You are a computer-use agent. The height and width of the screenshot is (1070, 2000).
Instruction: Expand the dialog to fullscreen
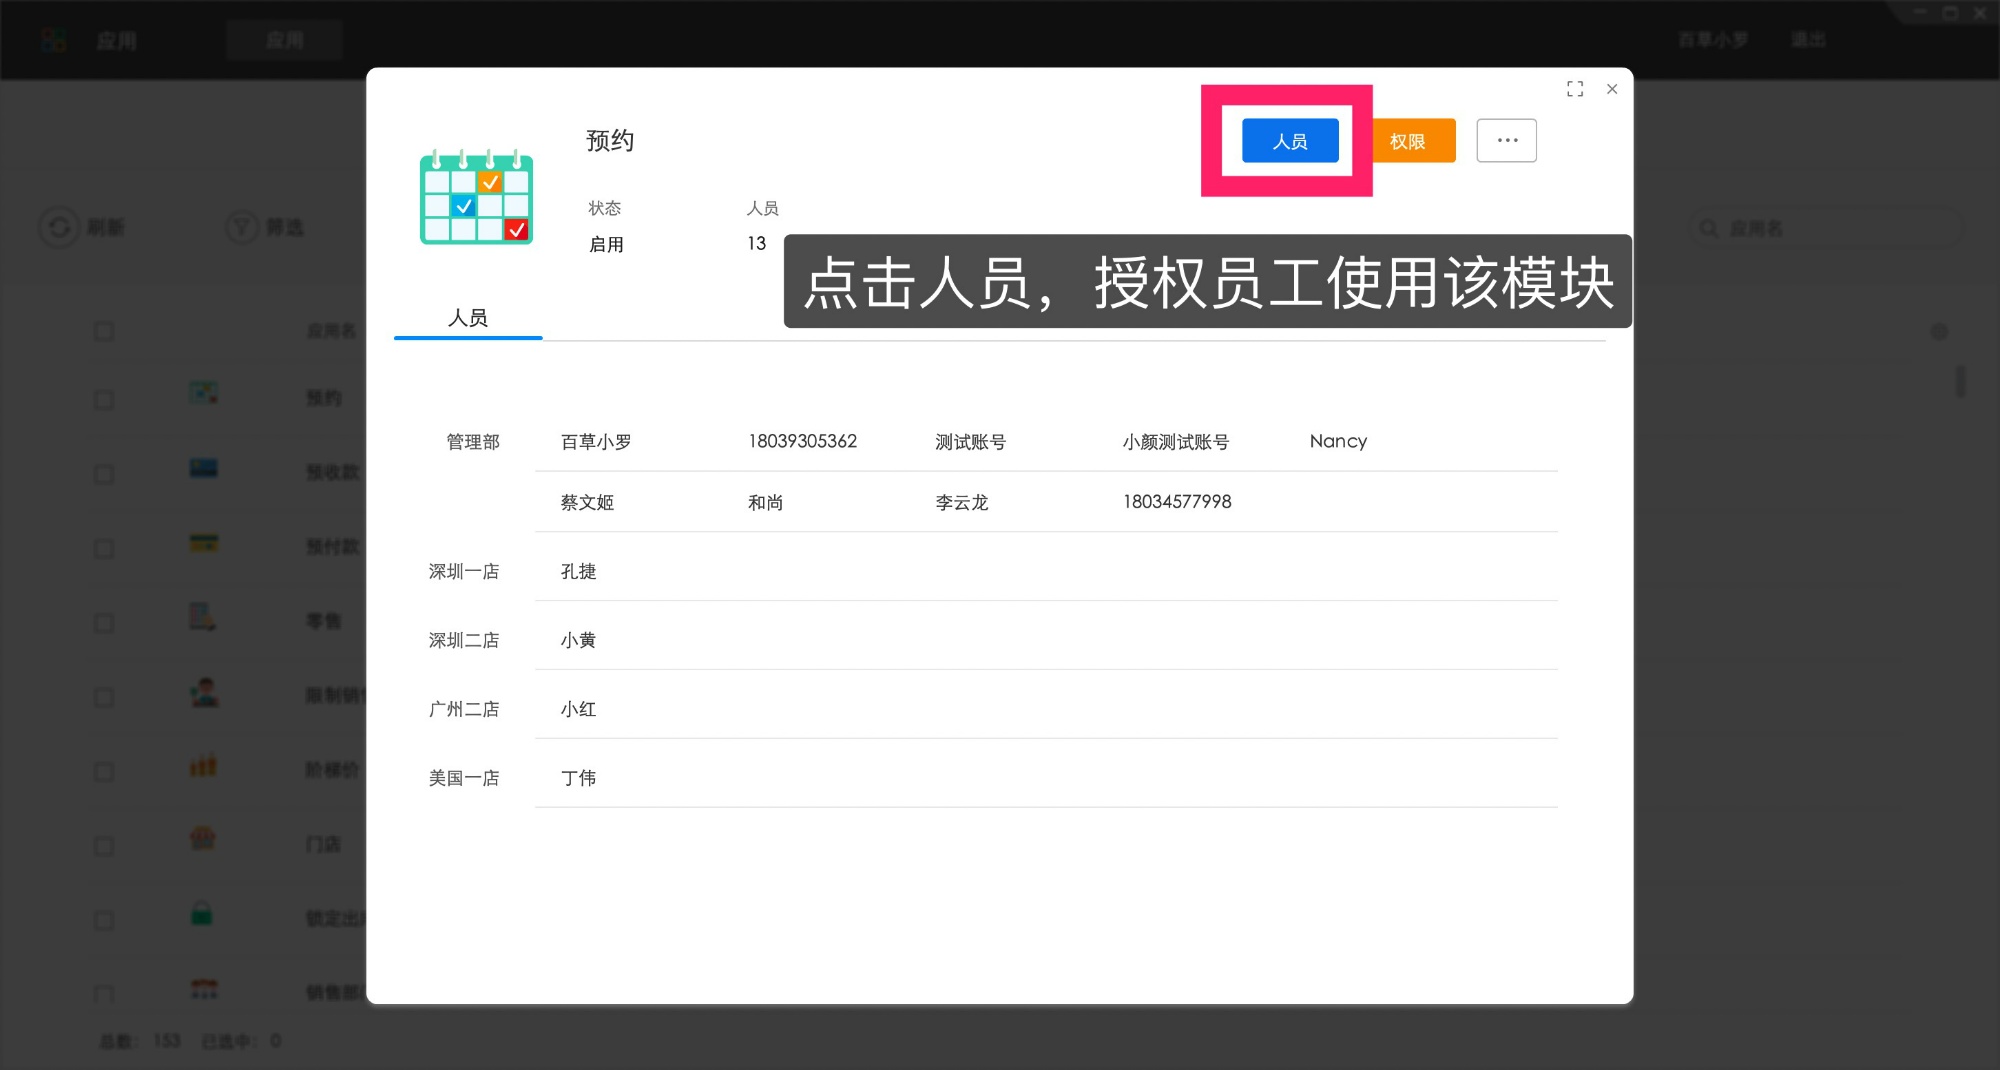[x=1575, y=89]
